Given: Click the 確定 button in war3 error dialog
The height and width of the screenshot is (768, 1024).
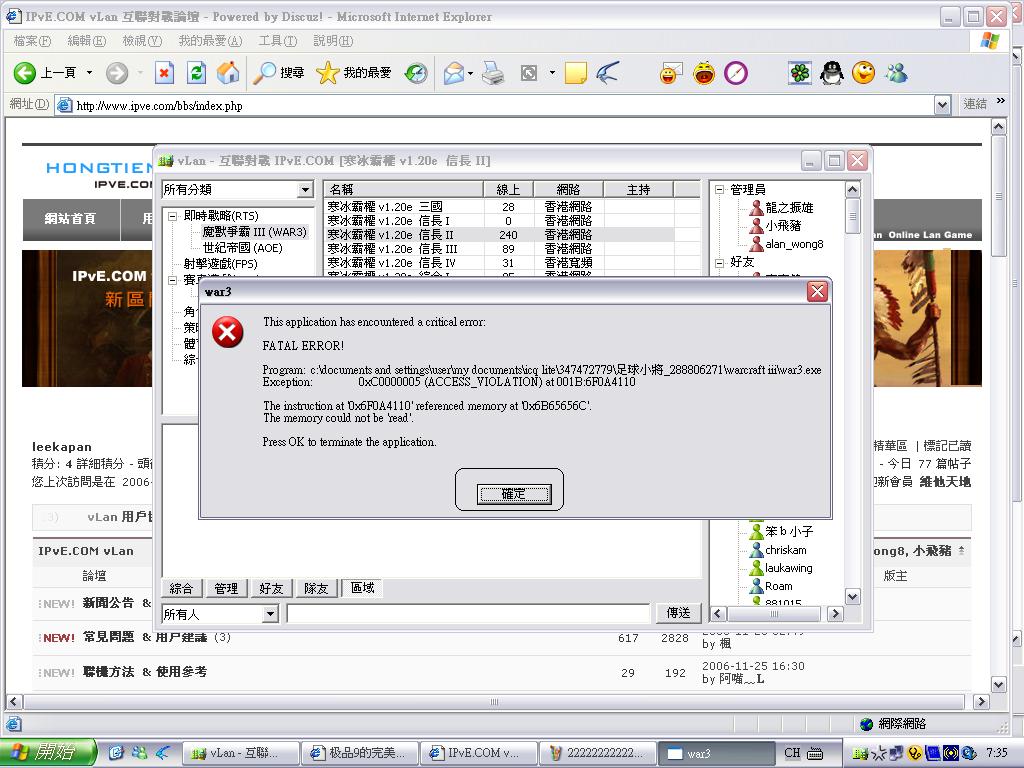Looking at the screenshot, I should pyautogui.click(x=513, y=494).
